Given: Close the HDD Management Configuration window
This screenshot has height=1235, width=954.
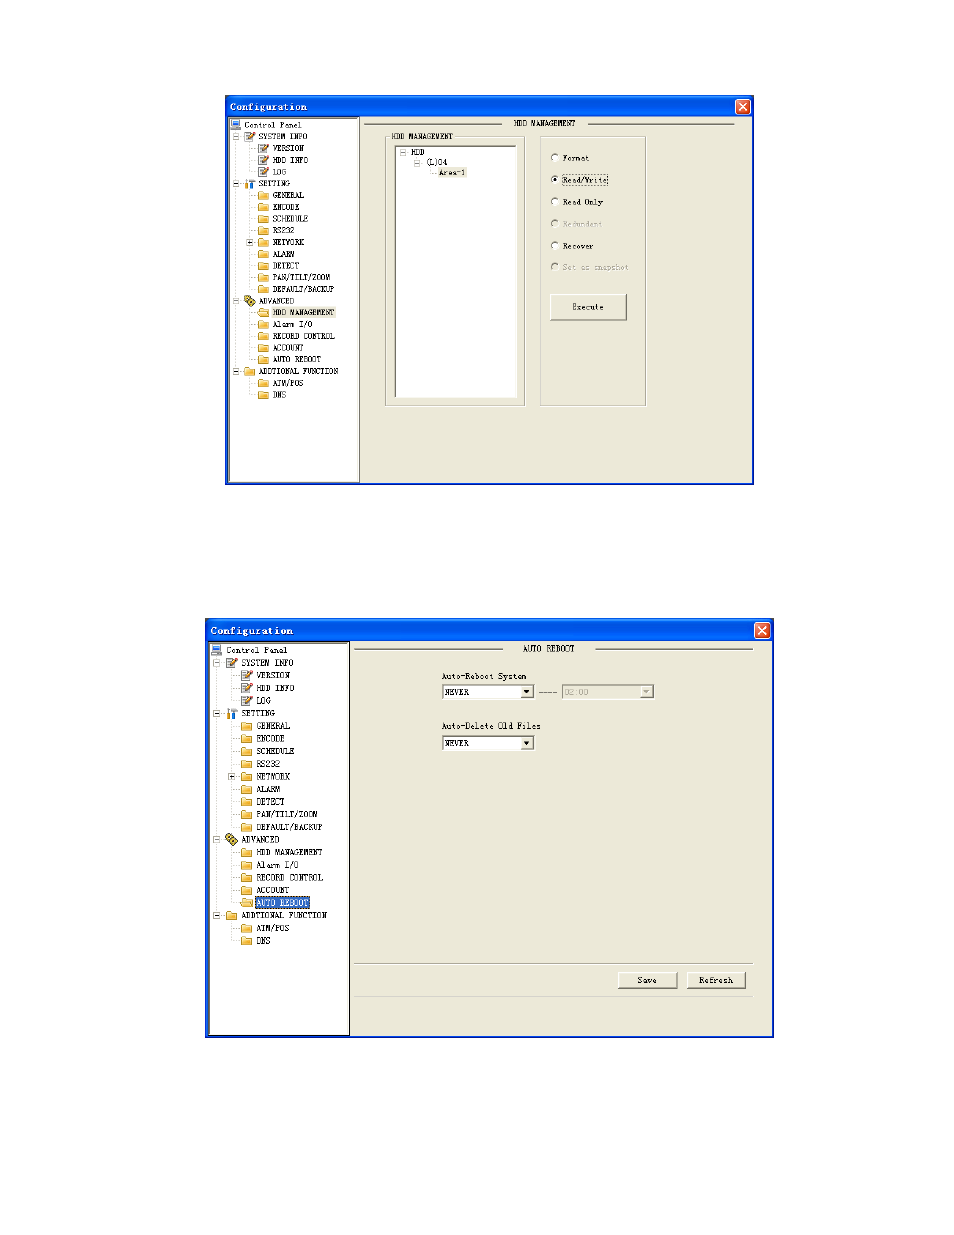Looking at the screenshot, I should pyautogui.click(x=743, y=107).
